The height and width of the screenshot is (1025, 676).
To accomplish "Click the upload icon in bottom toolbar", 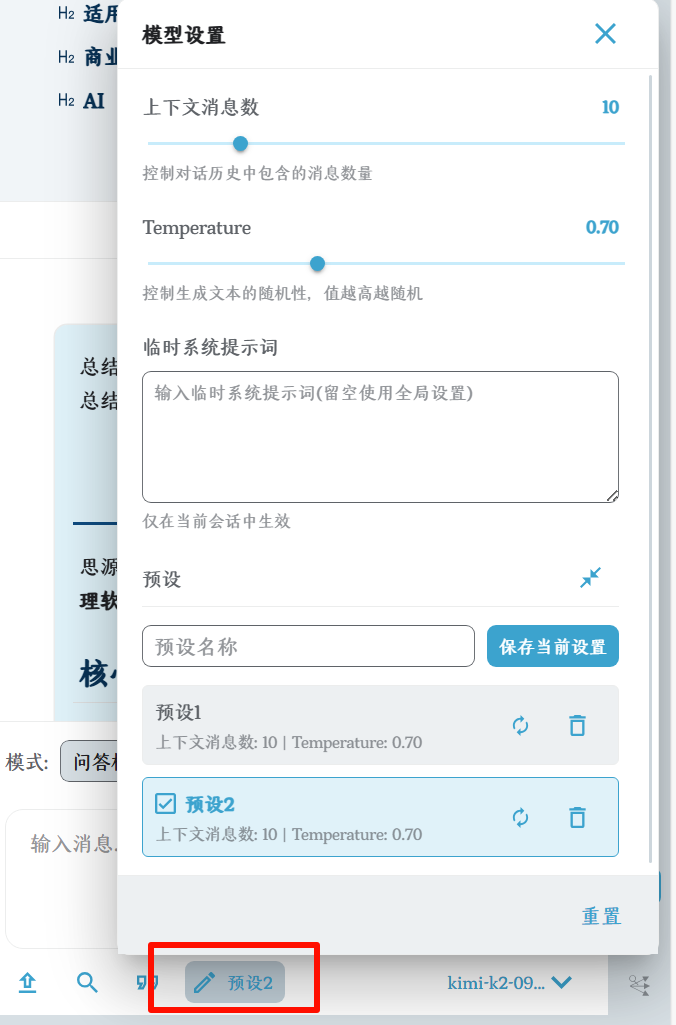I will pos(28,983).
